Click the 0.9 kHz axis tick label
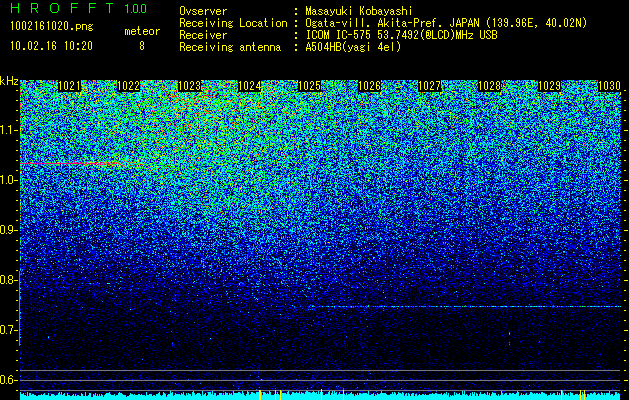Image resolution: width=629 pixels, height=400 pixels. tap(9, 230)
